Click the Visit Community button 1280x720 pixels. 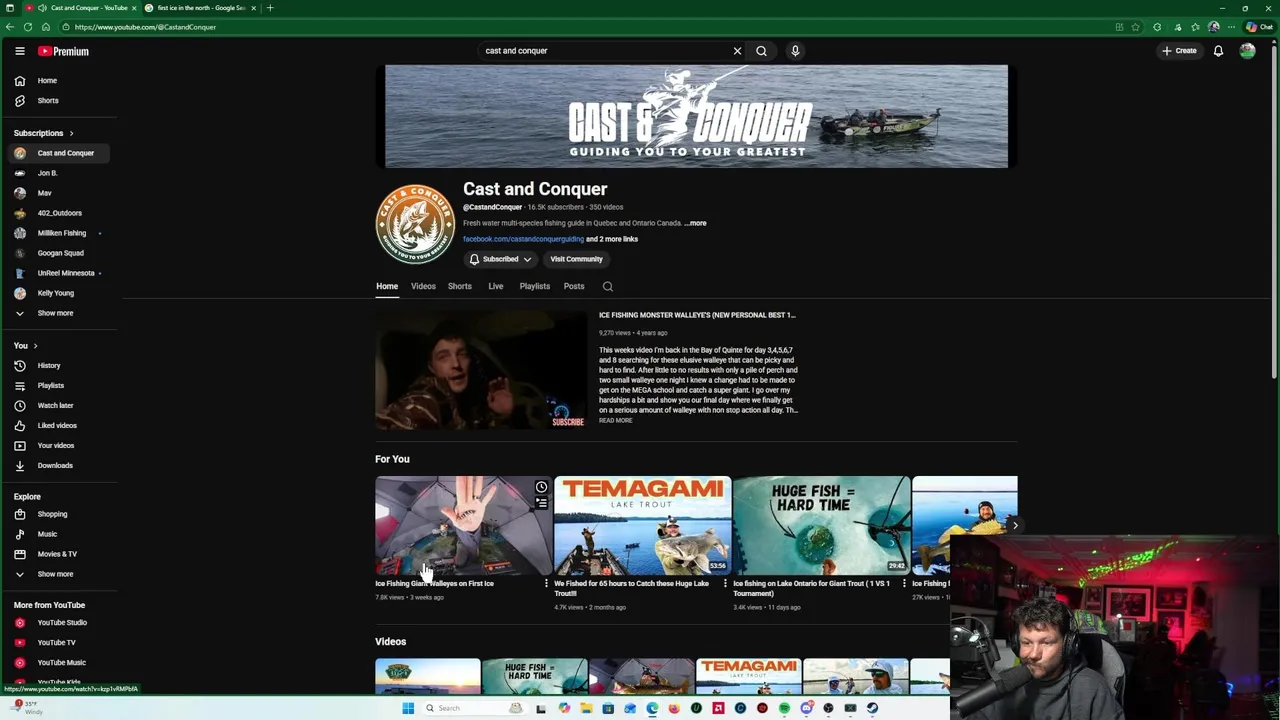coord(576,260)
